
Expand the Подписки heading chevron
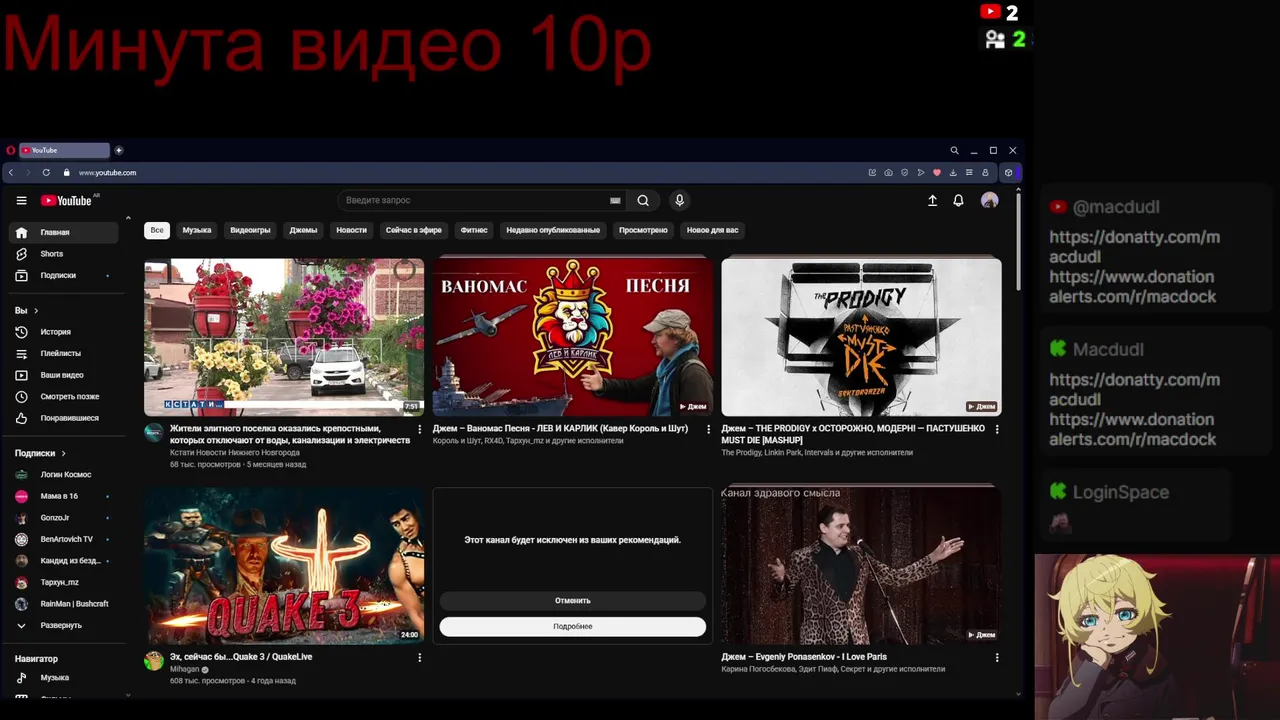coord(64,453)
